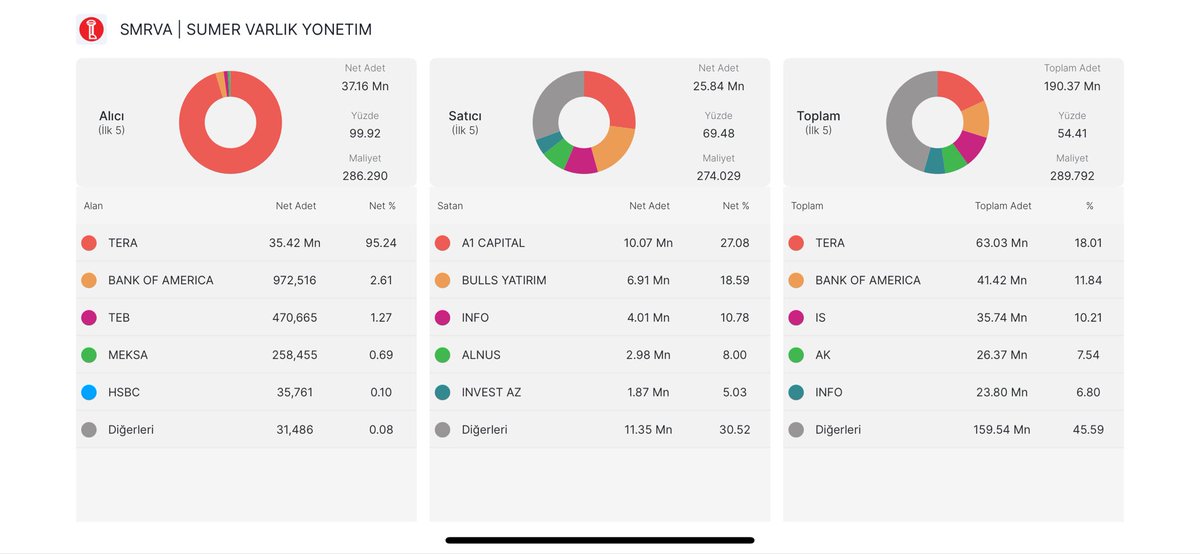This screenshot has width=1200, height=554.
Task: Click Alıcı Yüzde value 99.92
Action: point(365,133)
